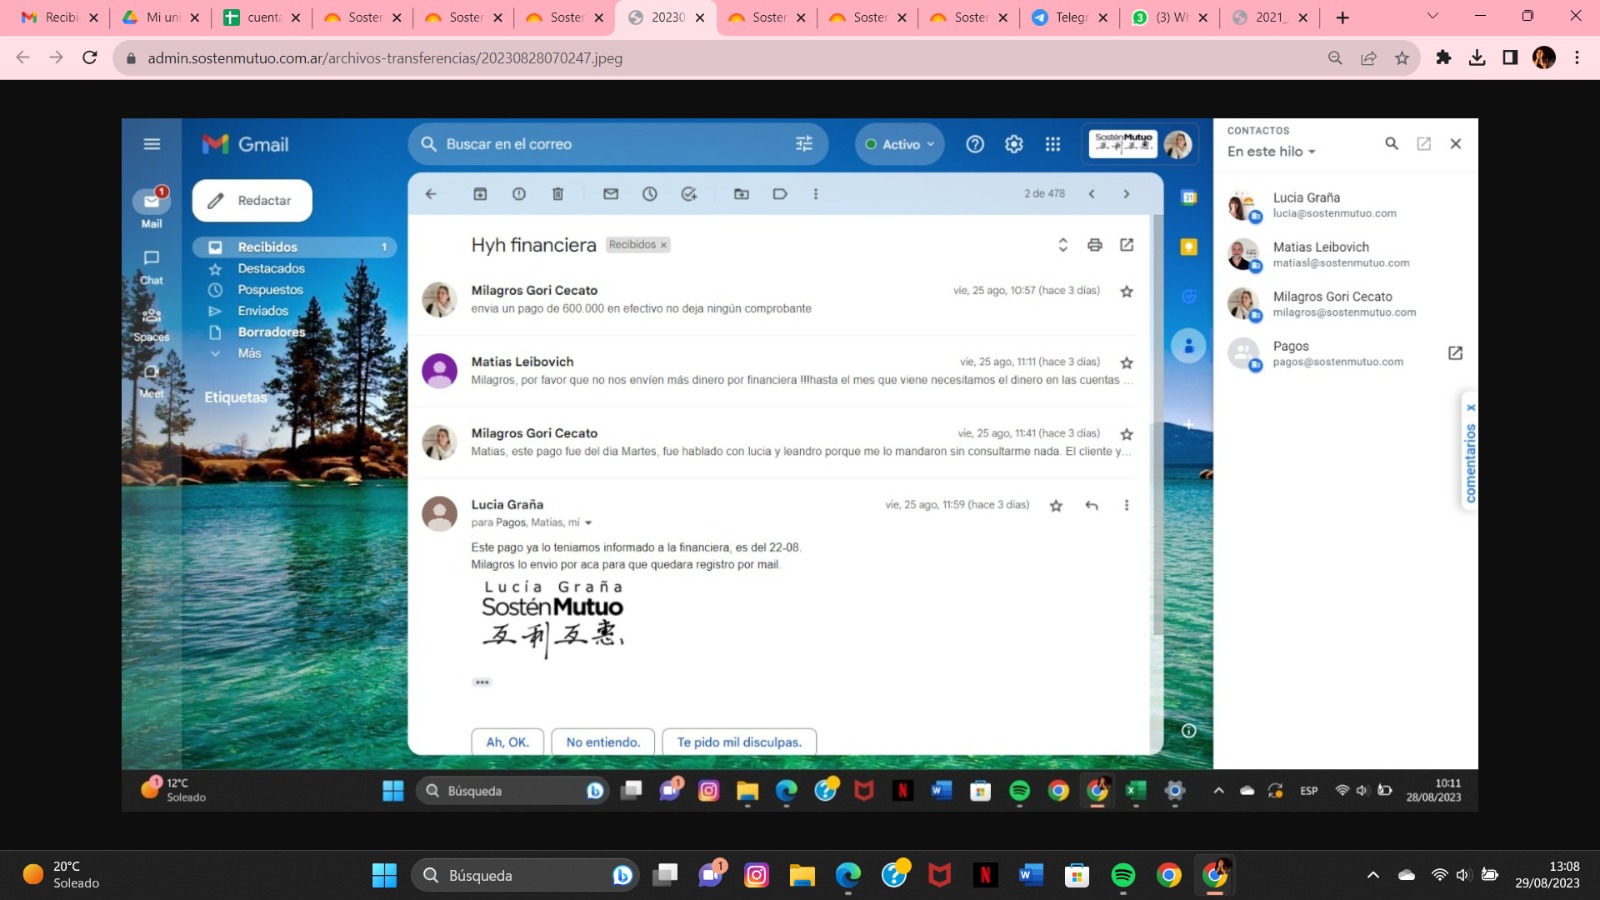The image size is (1600, 900).
Task: Star Matias Leibovich's message
Action: coord(1127,363)
